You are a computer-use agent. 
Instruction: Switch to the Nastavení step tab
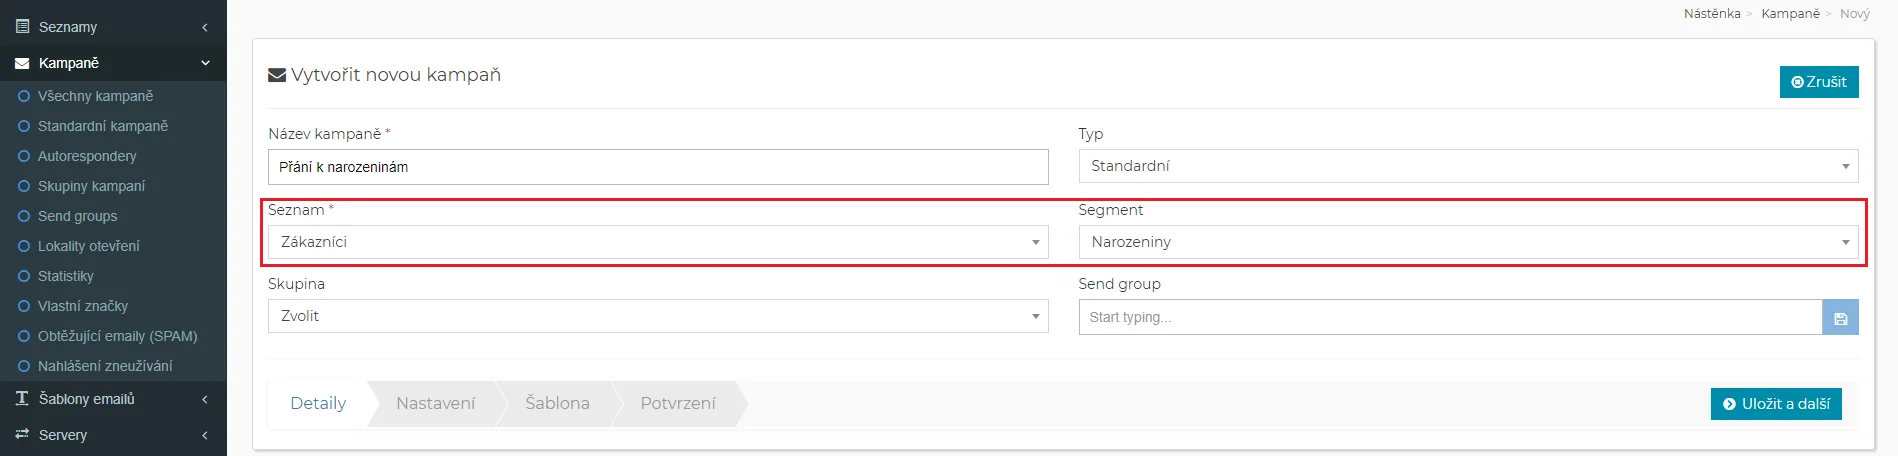(x=435, y=404)
